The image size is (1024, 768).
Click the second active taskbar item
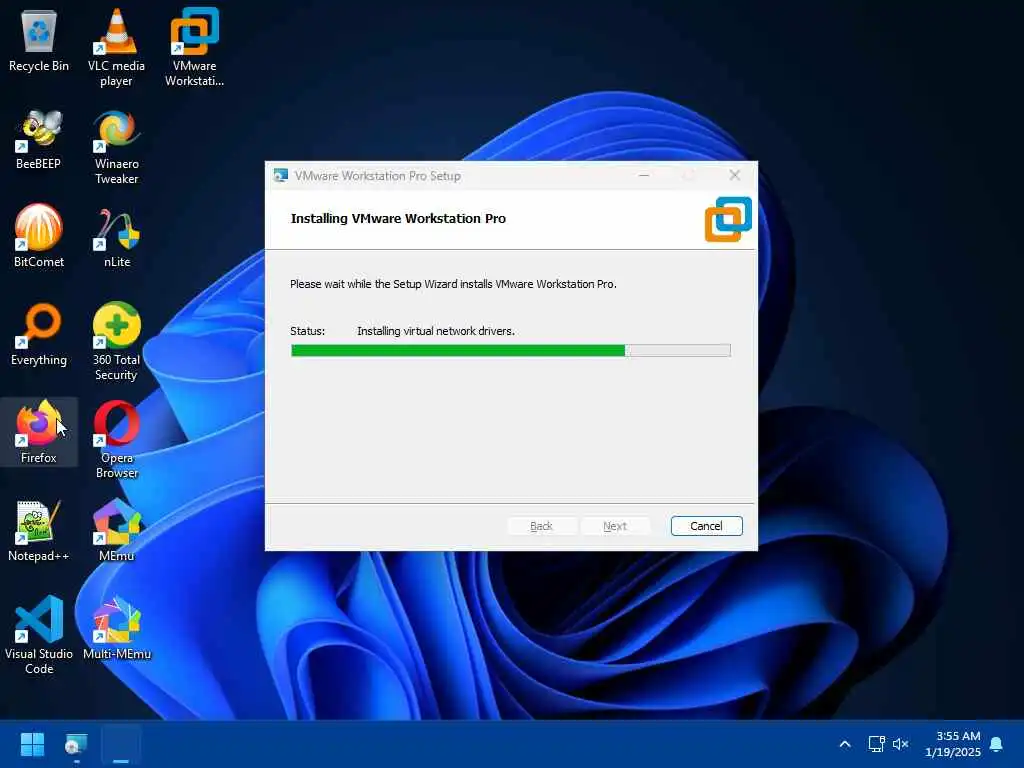pyautogui.click(x=121, y=744)
